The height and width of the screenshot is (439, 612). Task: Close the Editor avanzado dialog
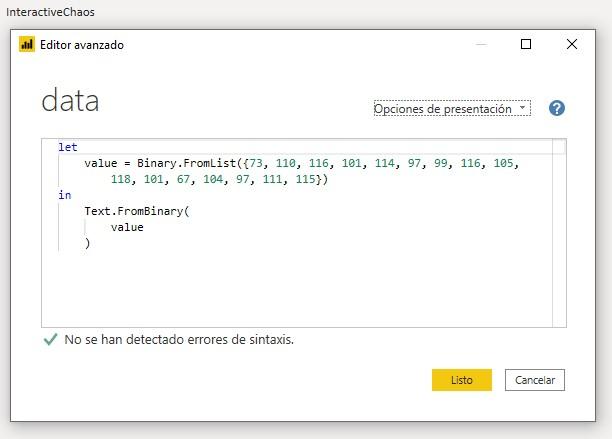pos(572,44)
